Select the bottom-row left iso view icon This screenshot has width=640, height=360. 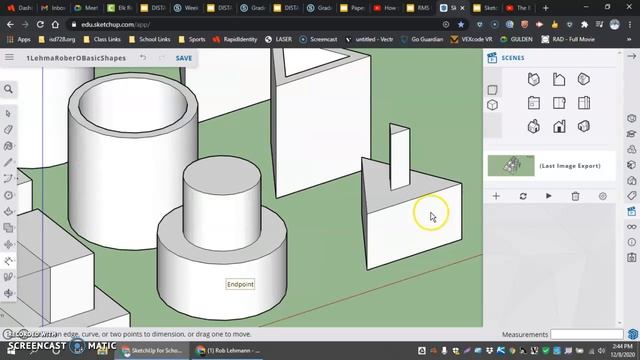coord(534,127)
